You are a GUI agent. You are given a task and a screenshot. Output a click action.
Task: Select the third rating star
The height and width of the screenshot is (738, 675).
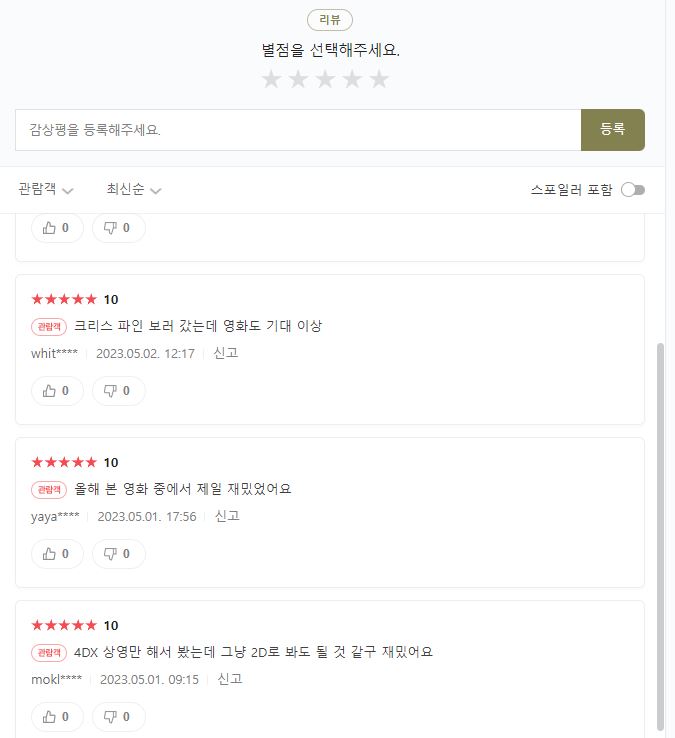[x=325, y=80]
